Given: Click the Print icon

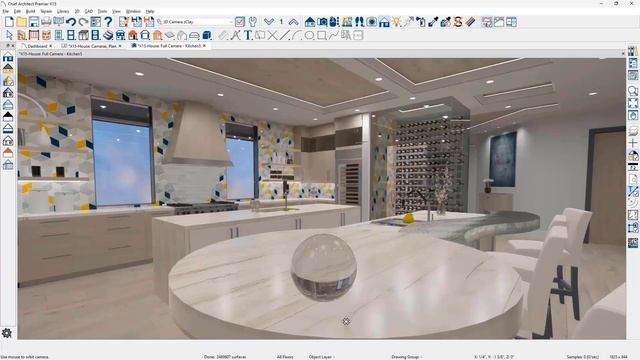Looking at the screenshot, I should click(x=46, y=22).
